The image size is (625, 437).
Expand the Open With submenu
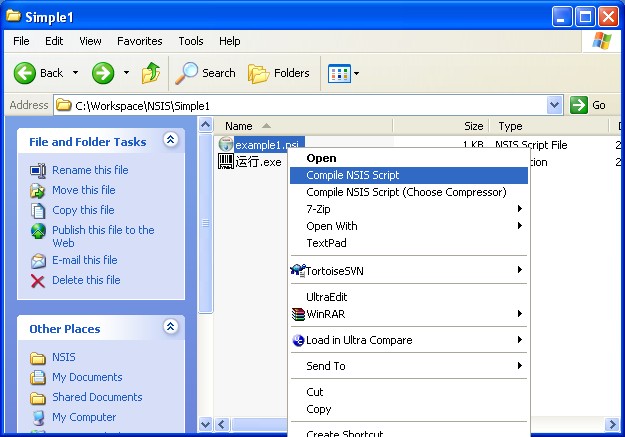point(409,226)
